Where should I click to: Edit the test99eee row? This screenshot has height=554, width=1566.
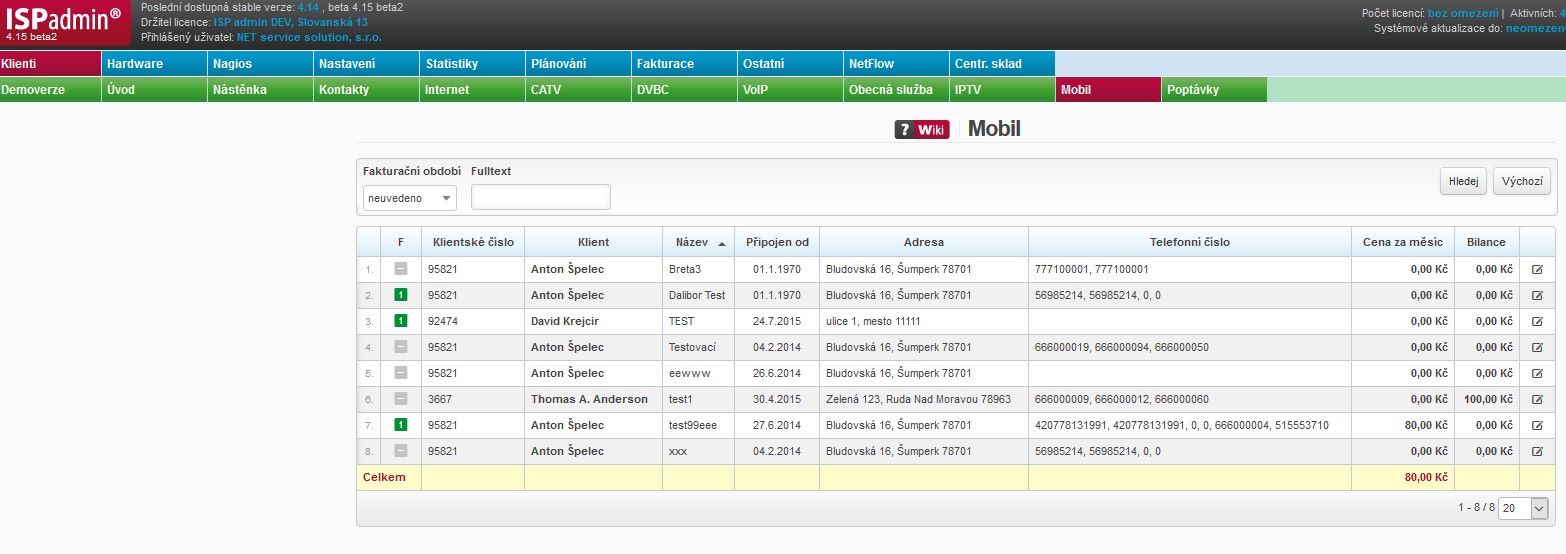pos(1537,425)
